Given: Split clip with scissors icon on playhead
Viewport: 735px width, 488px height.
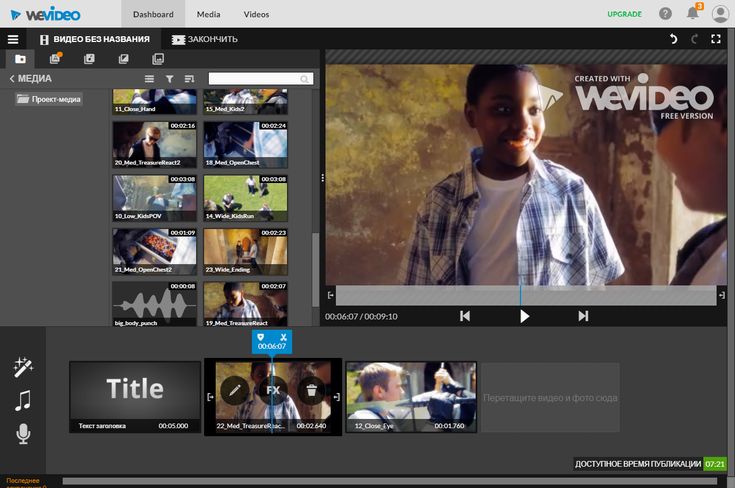Looking at the screenshot, I should 284,337.
